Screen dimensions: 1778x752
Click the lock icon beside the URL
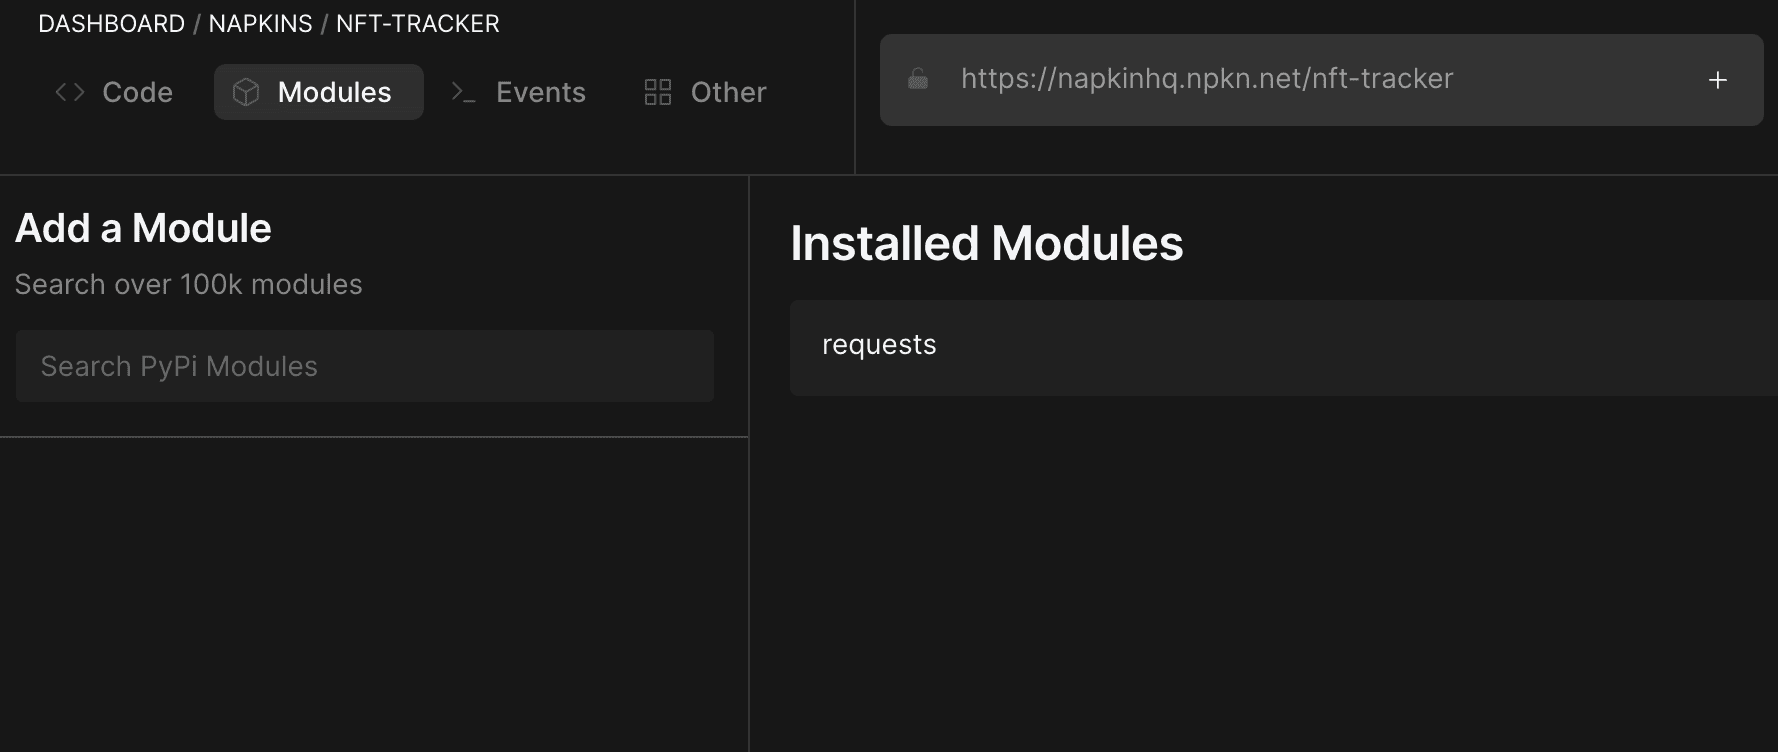[918, 79]
